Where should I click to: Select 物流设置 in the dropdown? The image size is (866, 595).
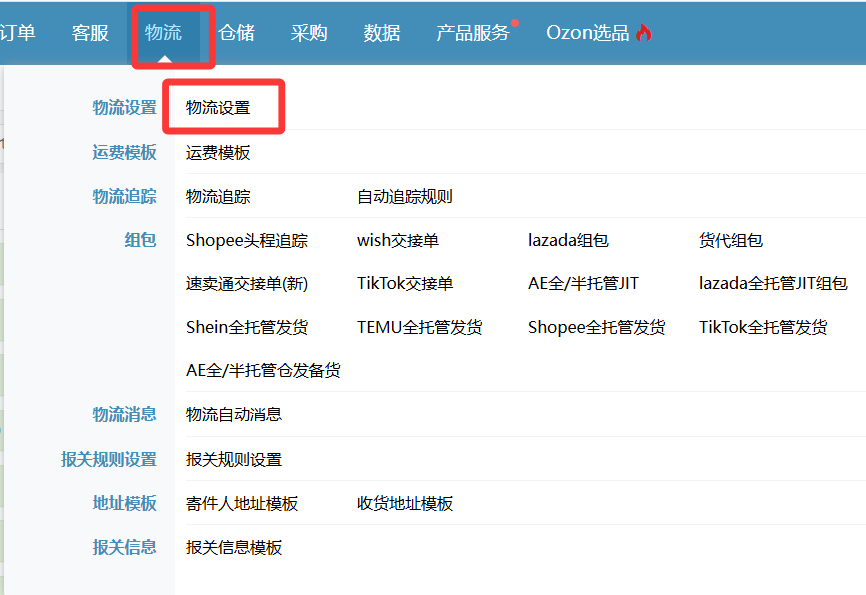pos(218,108)
